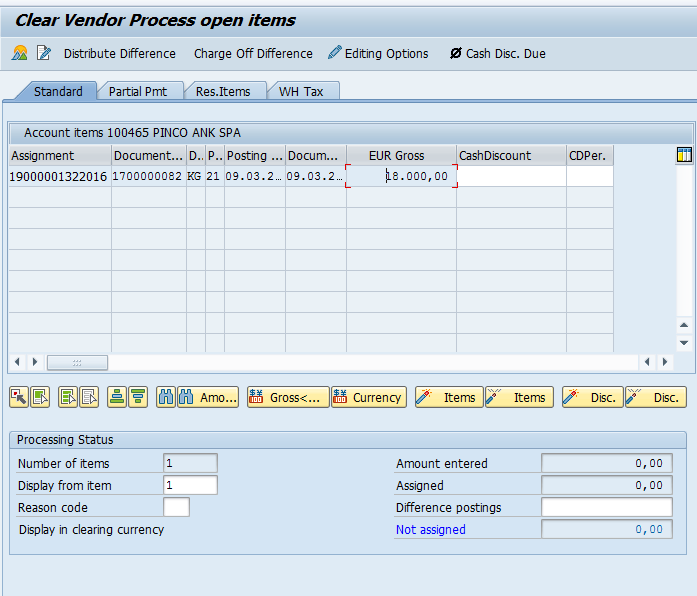Click the Assigned amount field
This screenshot has height=596, width=697.
[x=607, y=485]
